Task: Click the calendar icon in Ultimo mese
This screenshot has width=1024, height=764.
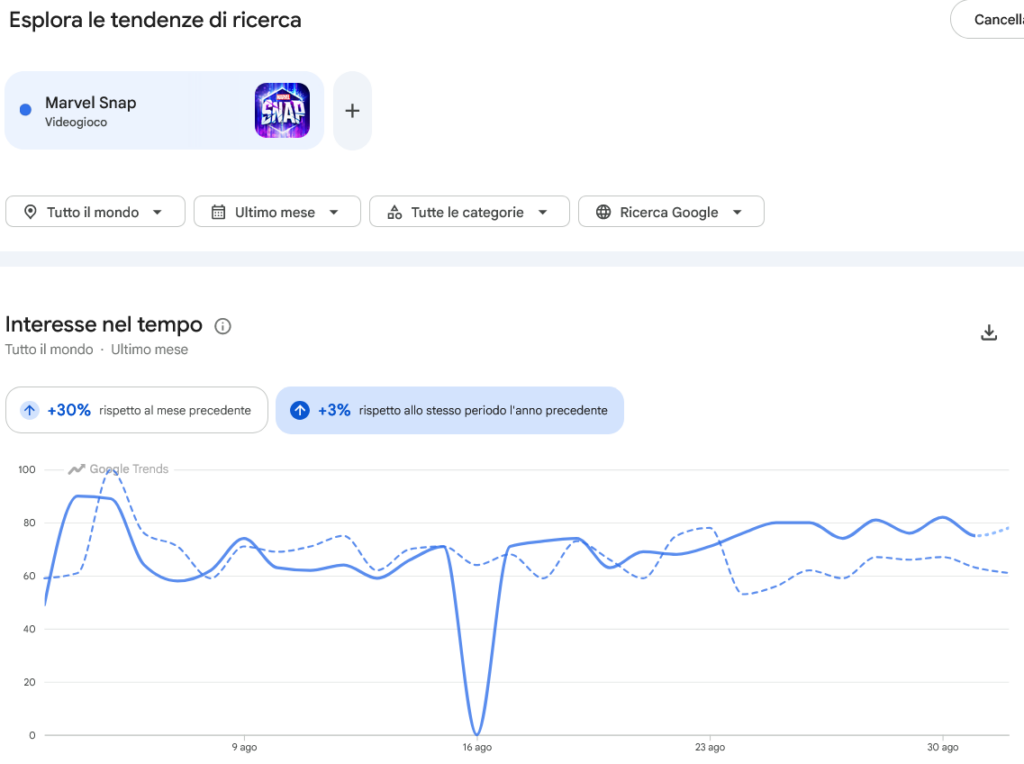Action: click(219, 212)
